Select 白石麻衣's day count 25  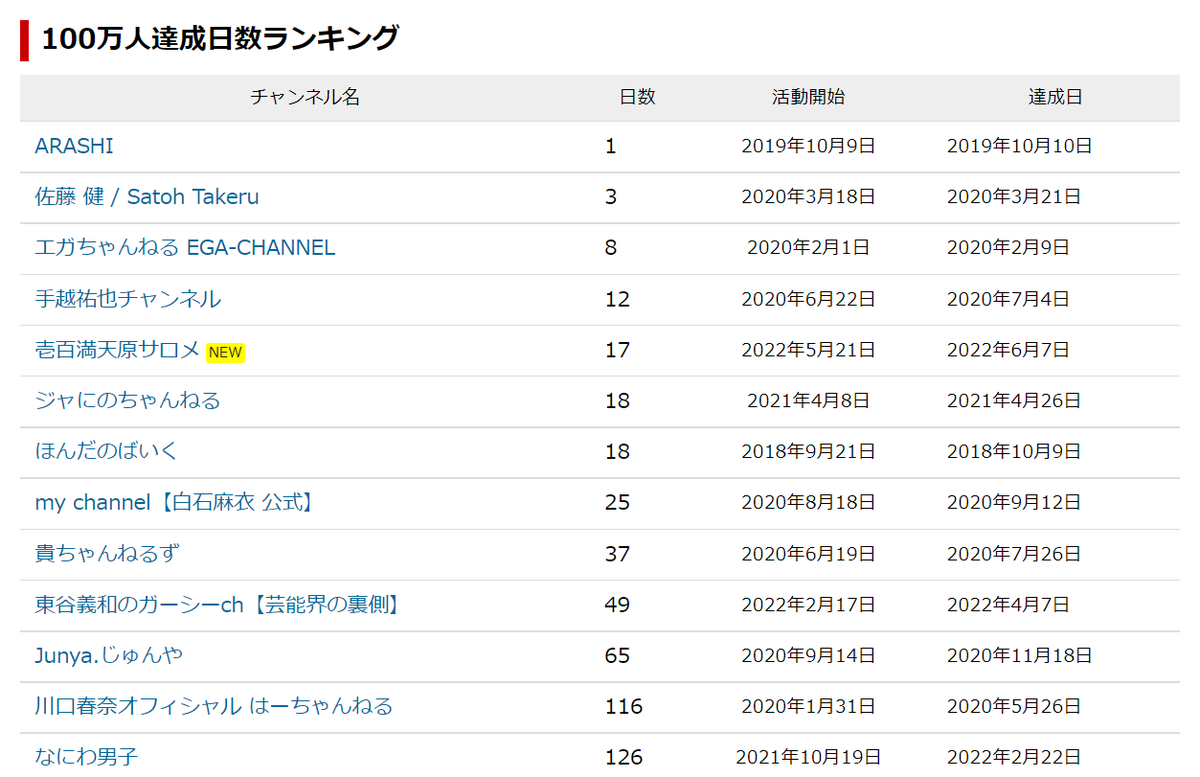[x=618, y=503]
